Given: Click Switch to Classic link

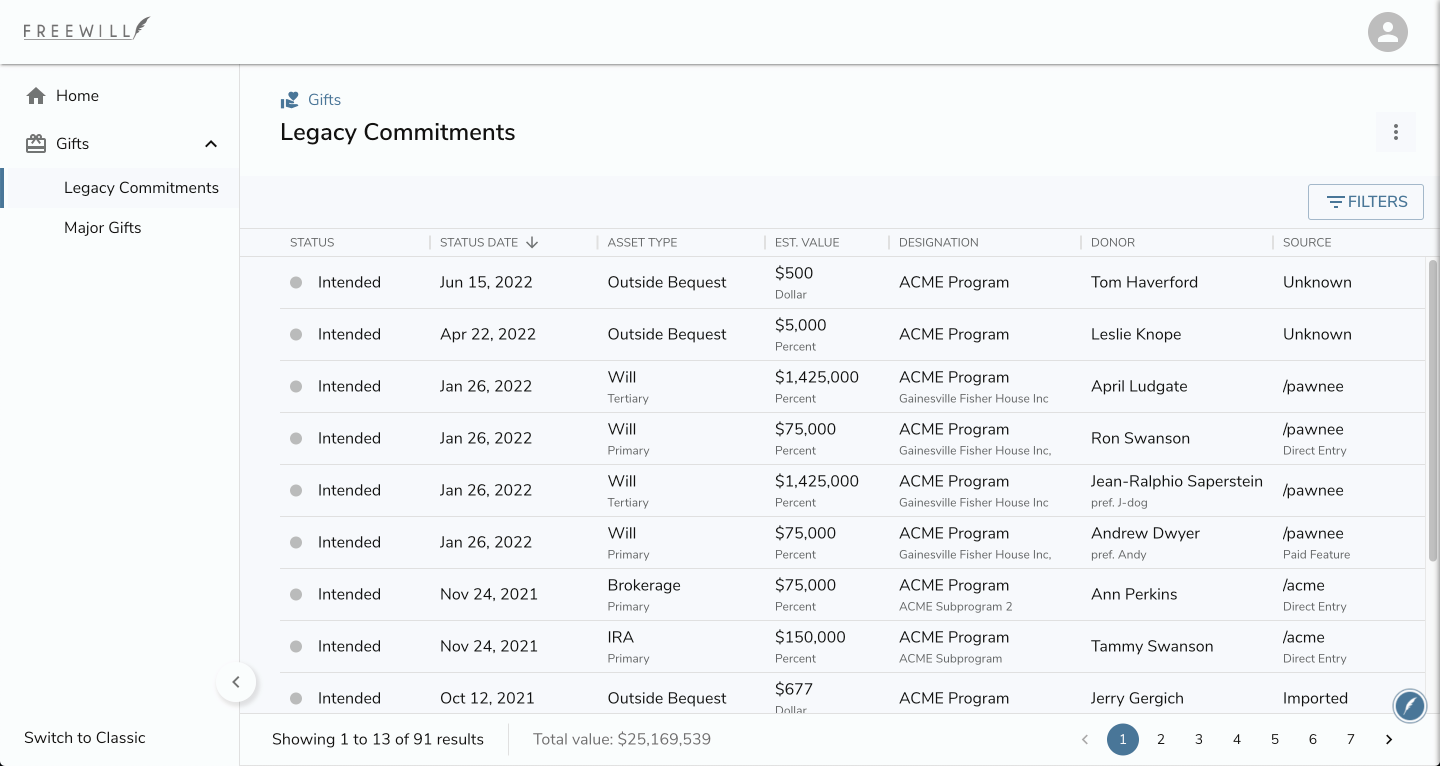Looking at the screenshot, I should coord(85,738).
